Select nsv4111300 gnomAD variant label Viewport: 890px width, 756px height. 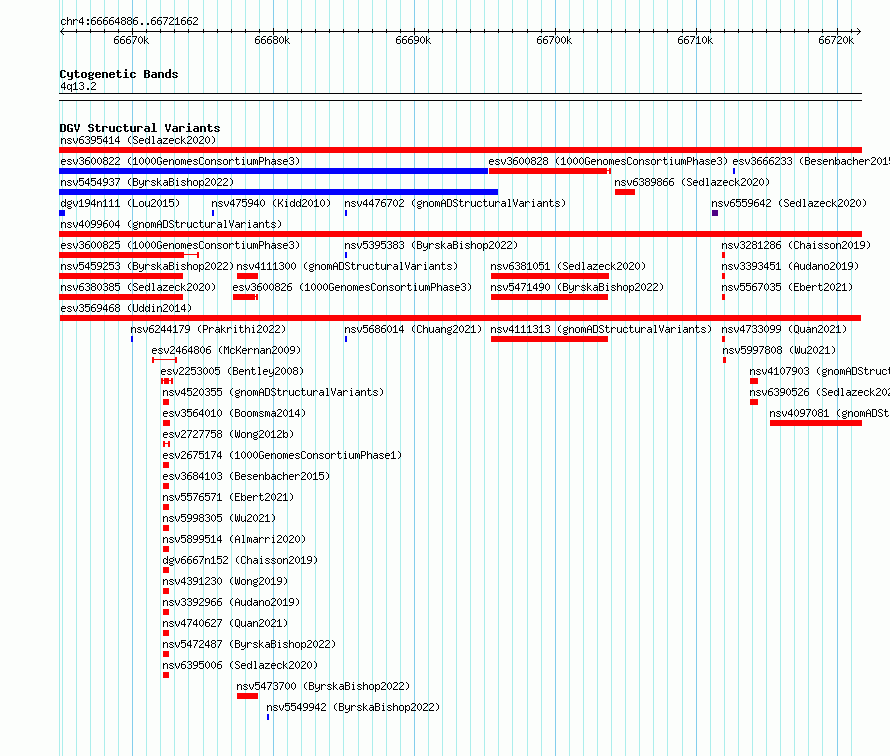pos(347,266)
